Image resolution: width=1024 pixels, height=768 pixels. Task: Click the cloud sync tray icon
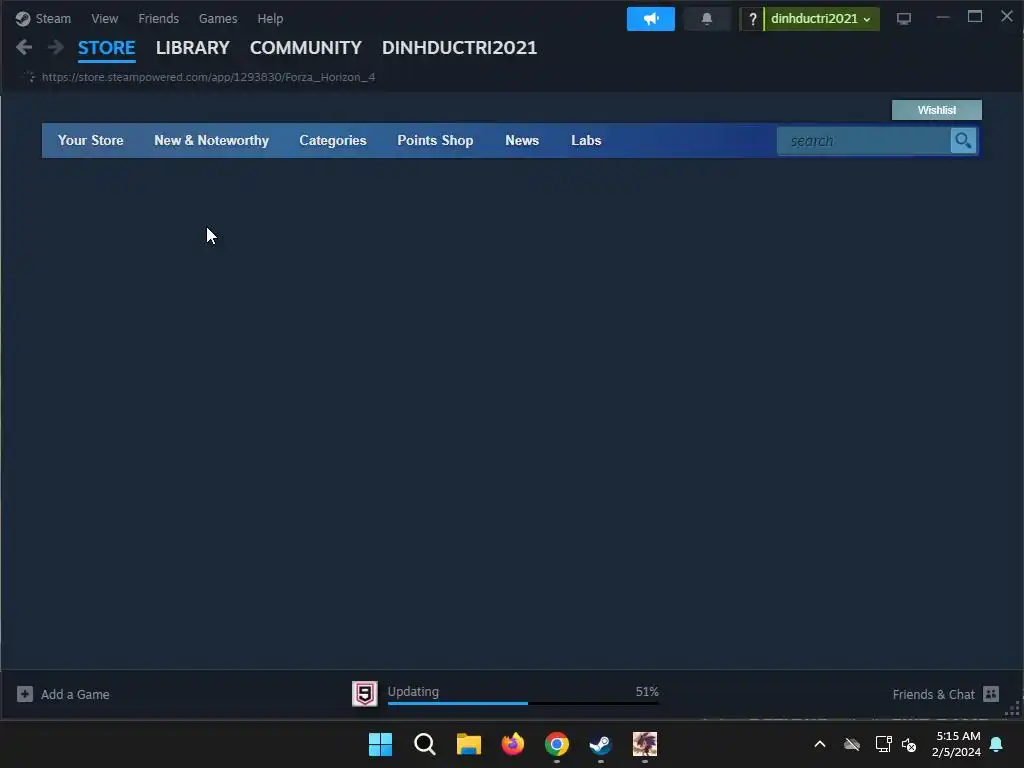pyautogui.click(x=852, y=744)
